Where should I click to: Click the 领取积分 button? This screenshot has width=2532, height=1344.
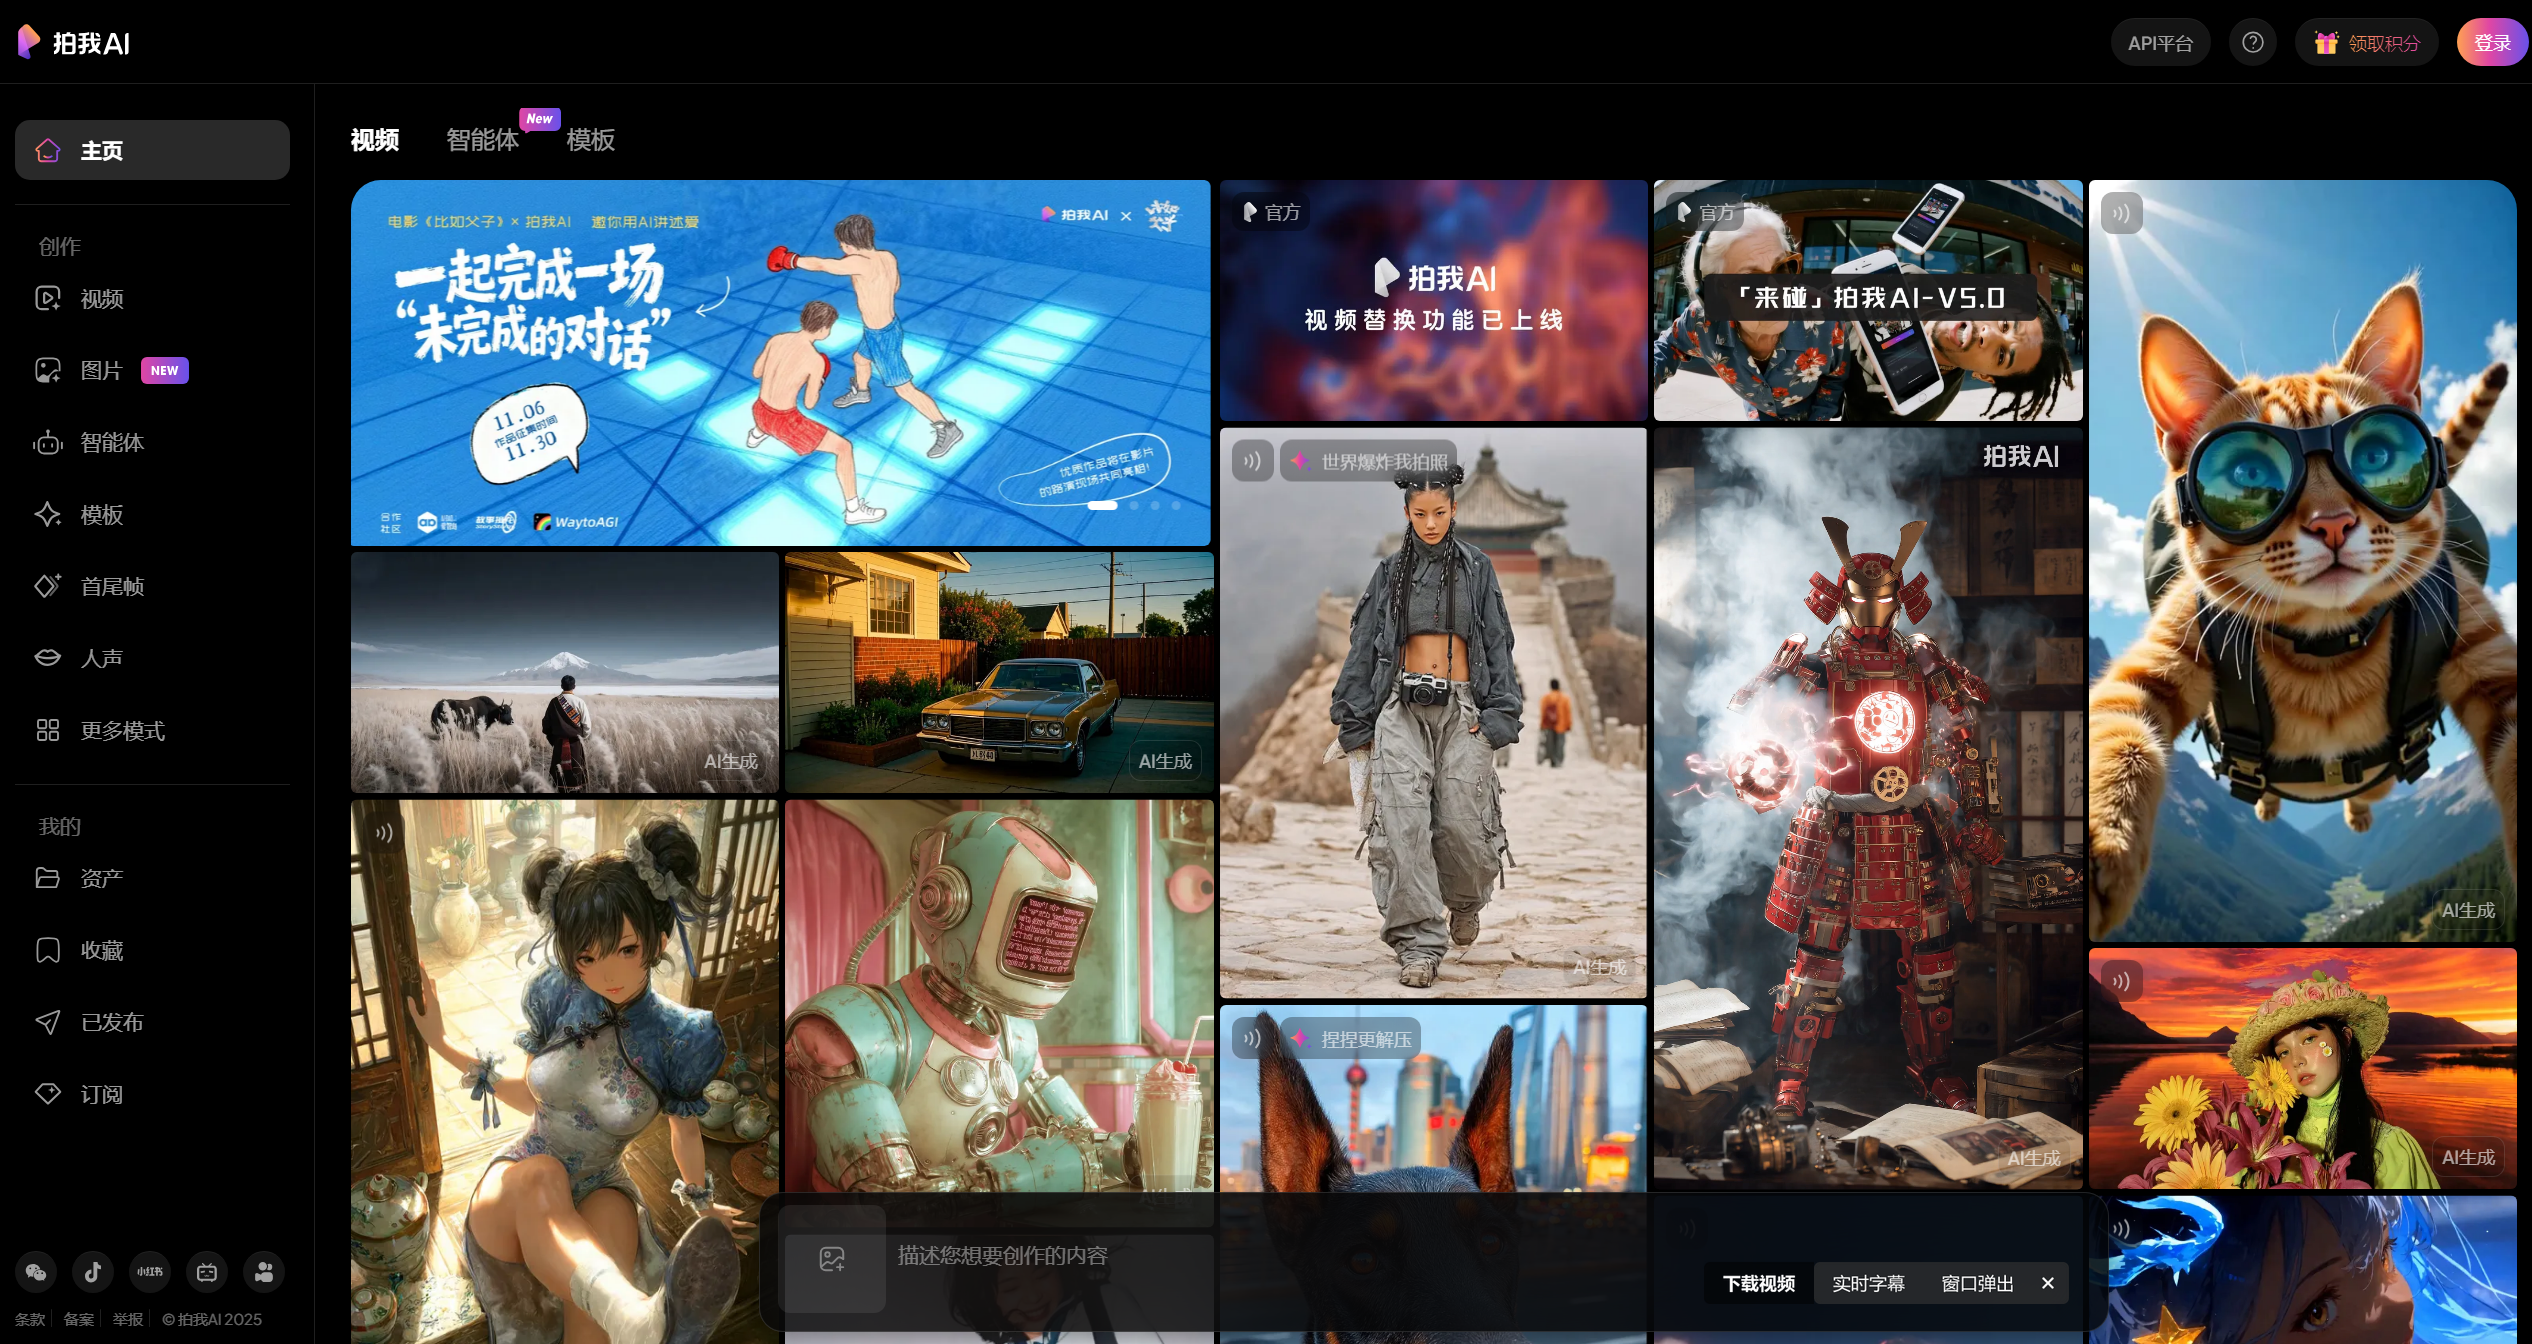2367,43
